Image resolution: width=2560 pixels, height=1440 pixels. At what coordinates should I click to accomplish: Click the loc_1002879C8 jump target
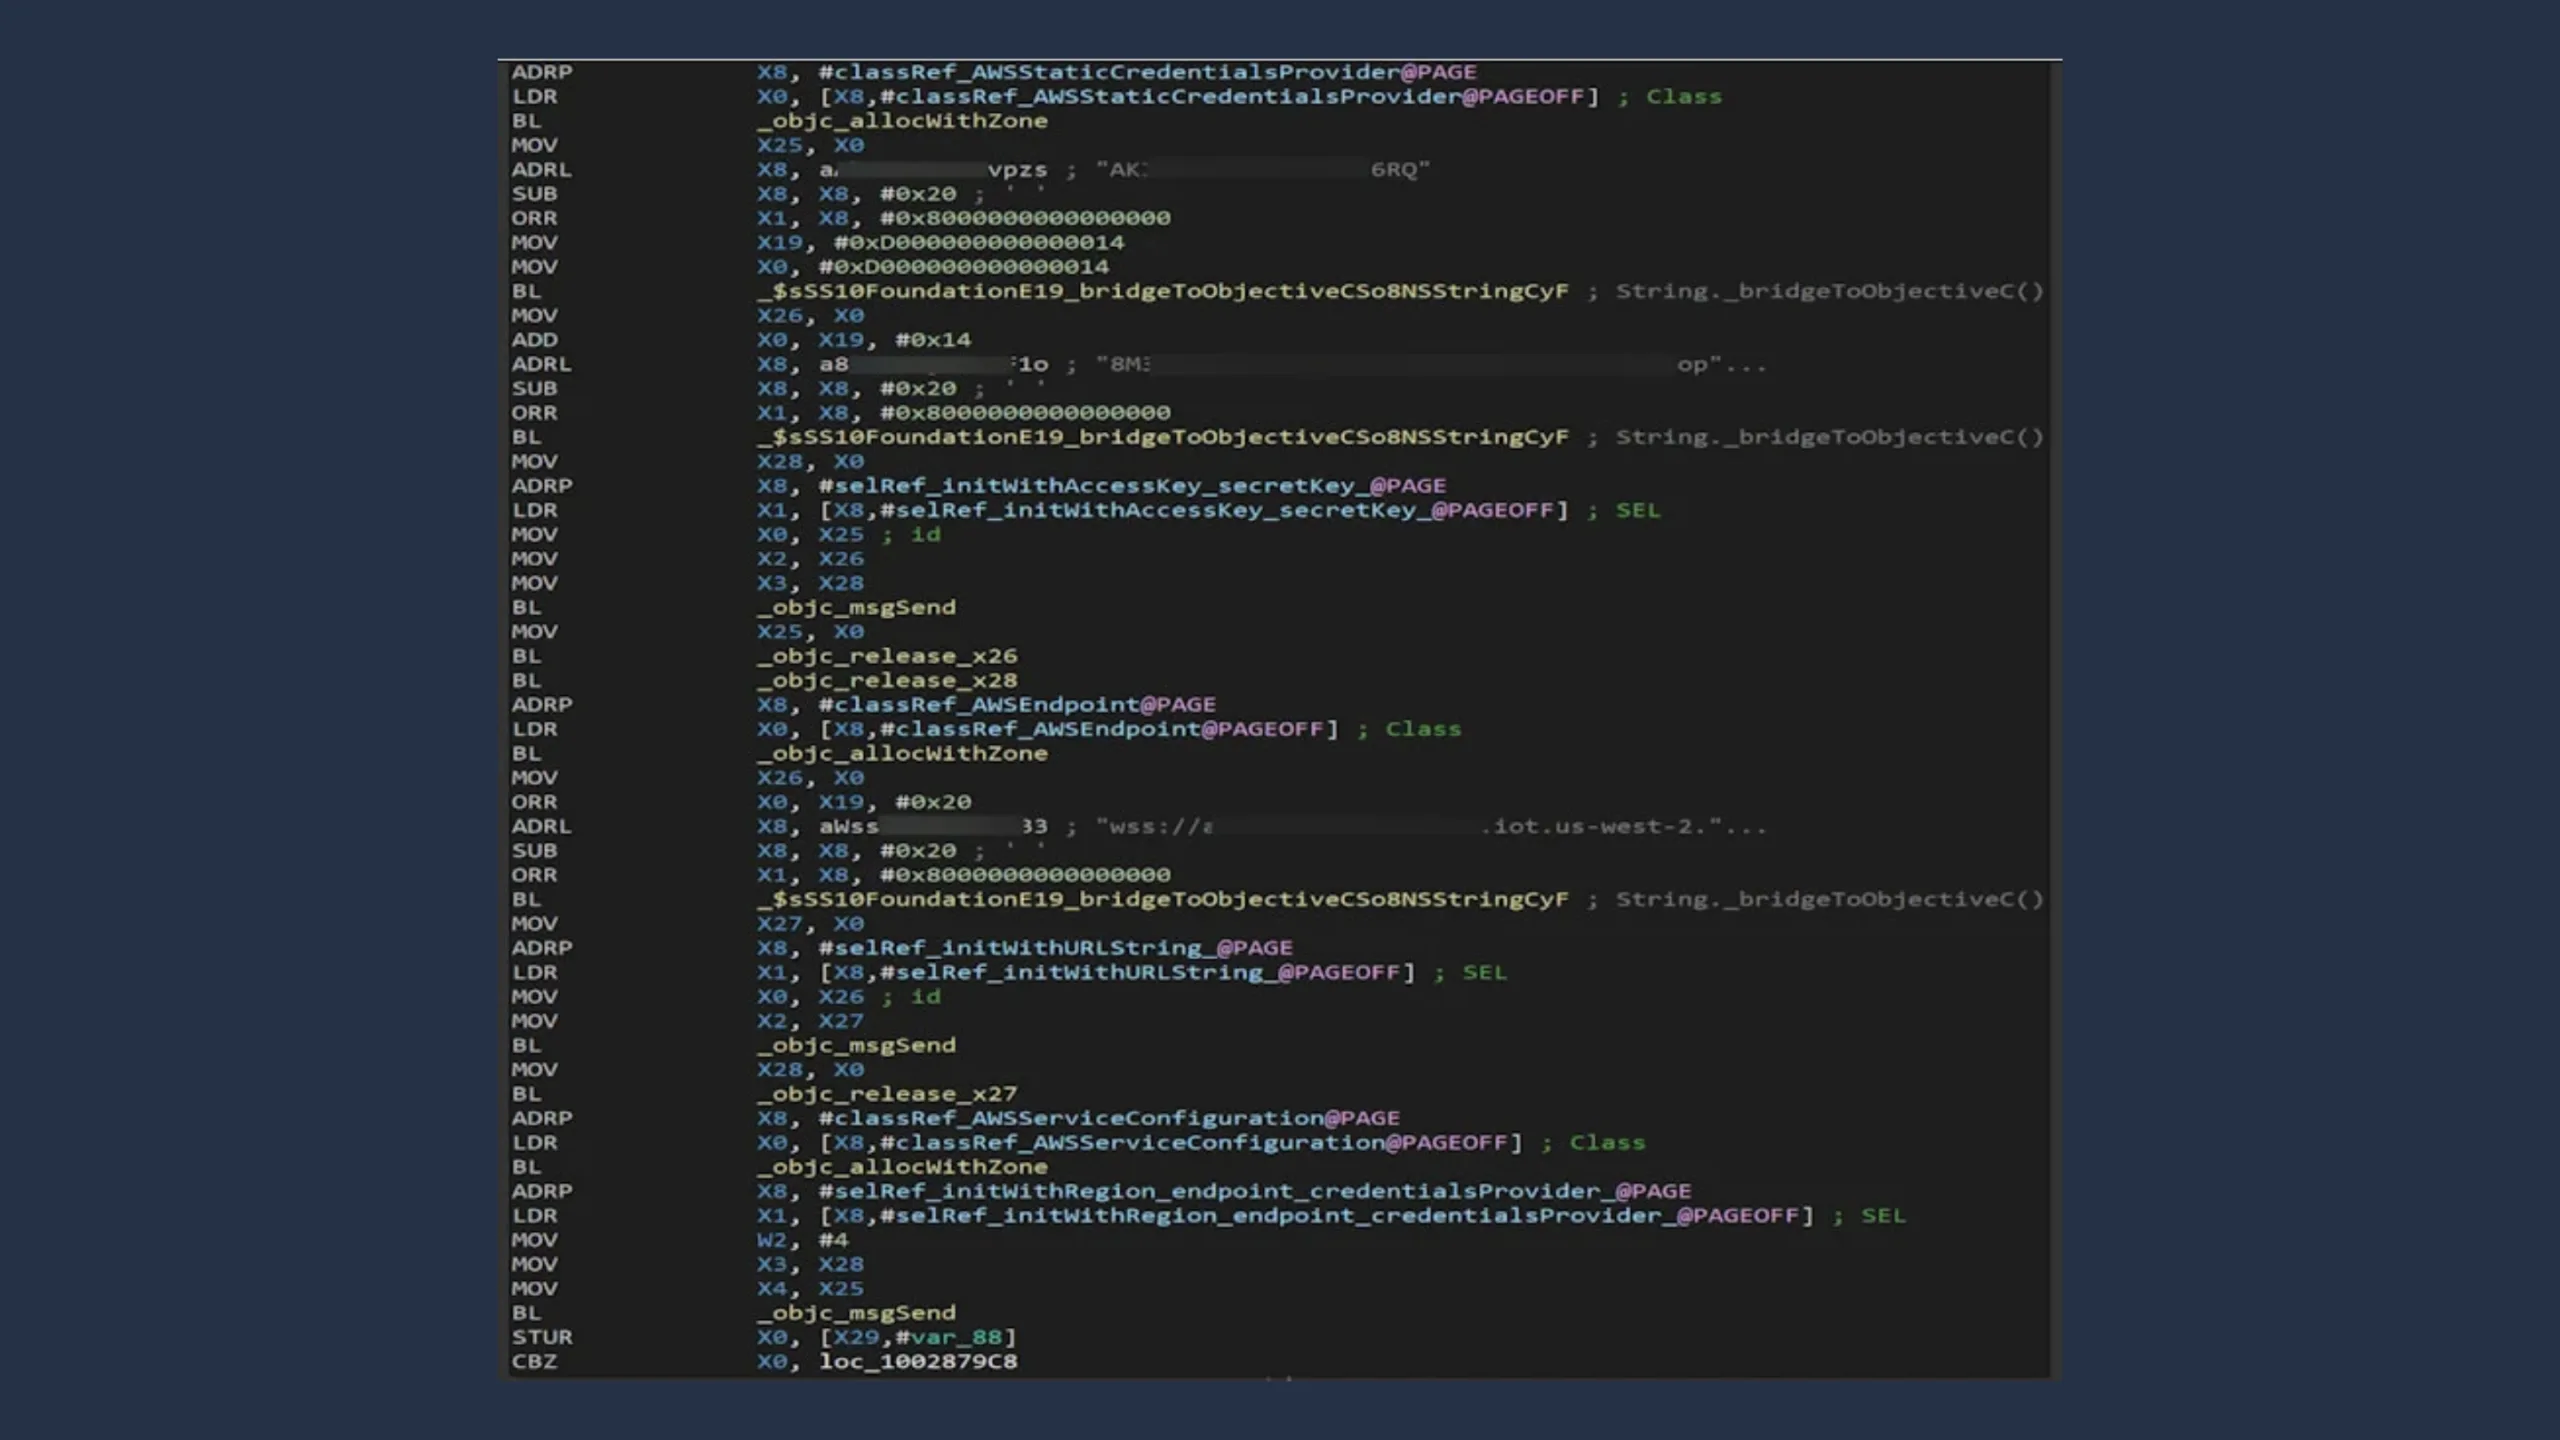click(918, 1362)
